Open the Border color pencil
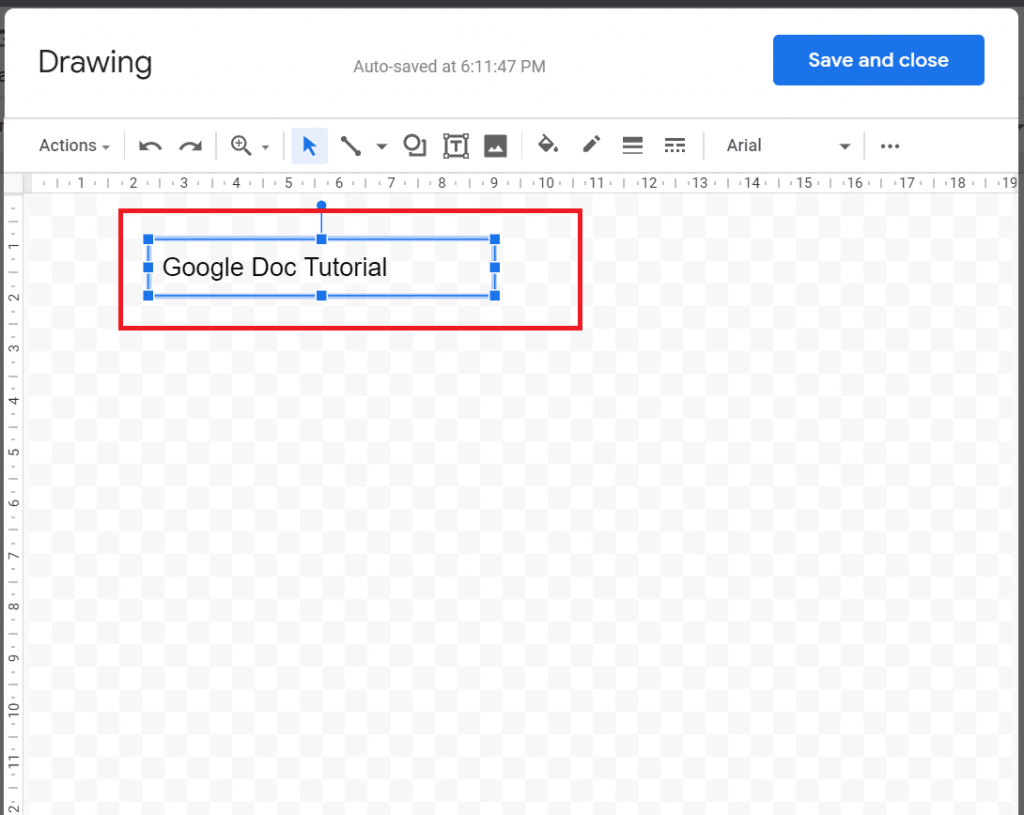The width and height of the screenshot is (1024, 815). [x=591, y=144]
